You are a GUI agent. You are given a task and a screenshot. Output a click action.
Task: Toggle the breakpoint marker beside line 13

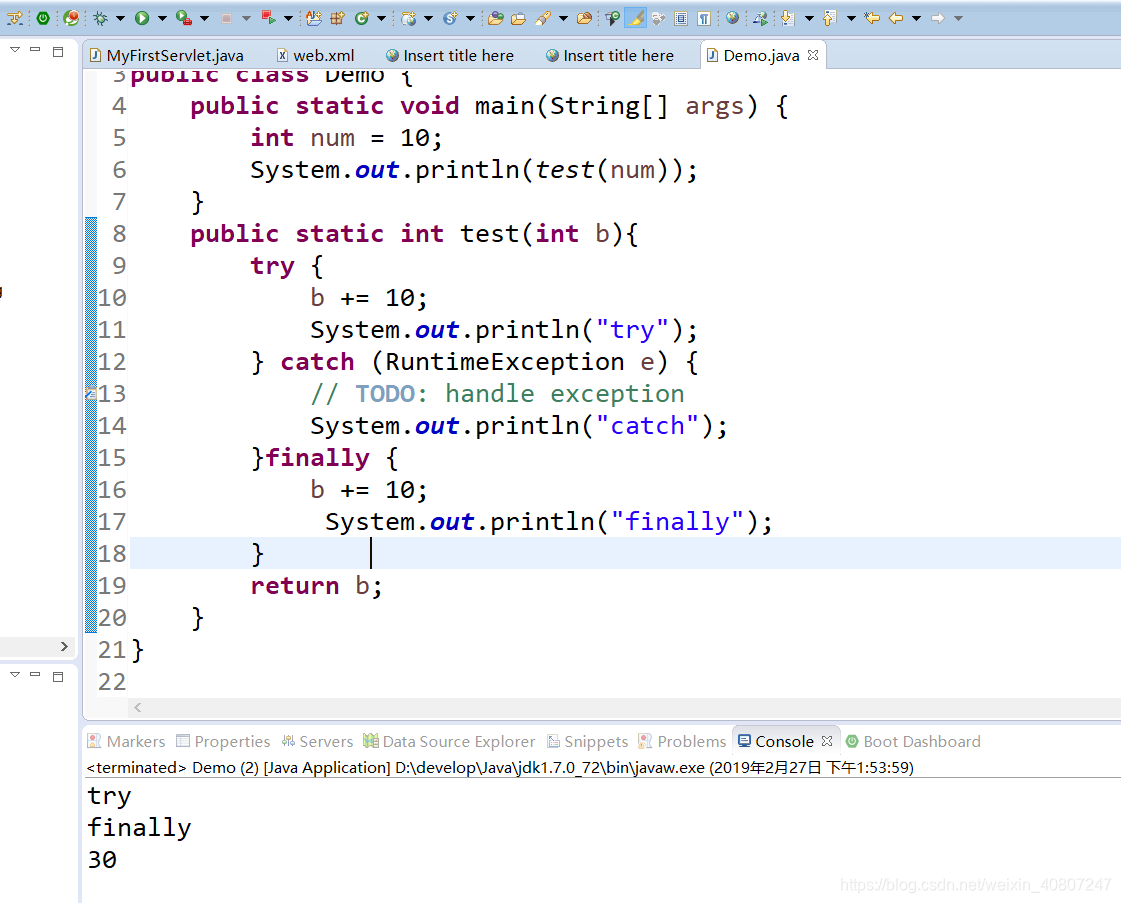[91, 393]
